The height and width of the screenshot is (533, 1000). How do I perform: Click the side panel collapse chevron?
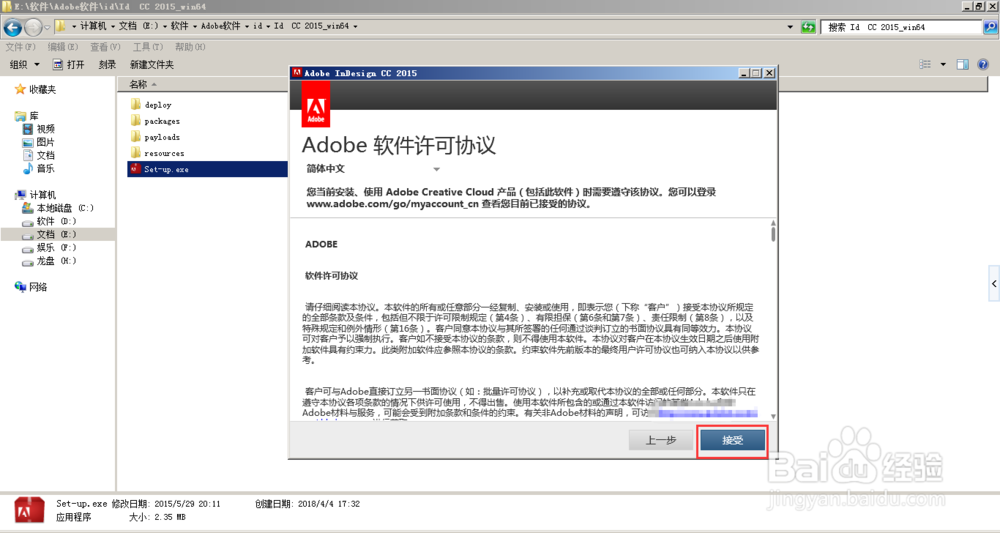click(994, 284)
